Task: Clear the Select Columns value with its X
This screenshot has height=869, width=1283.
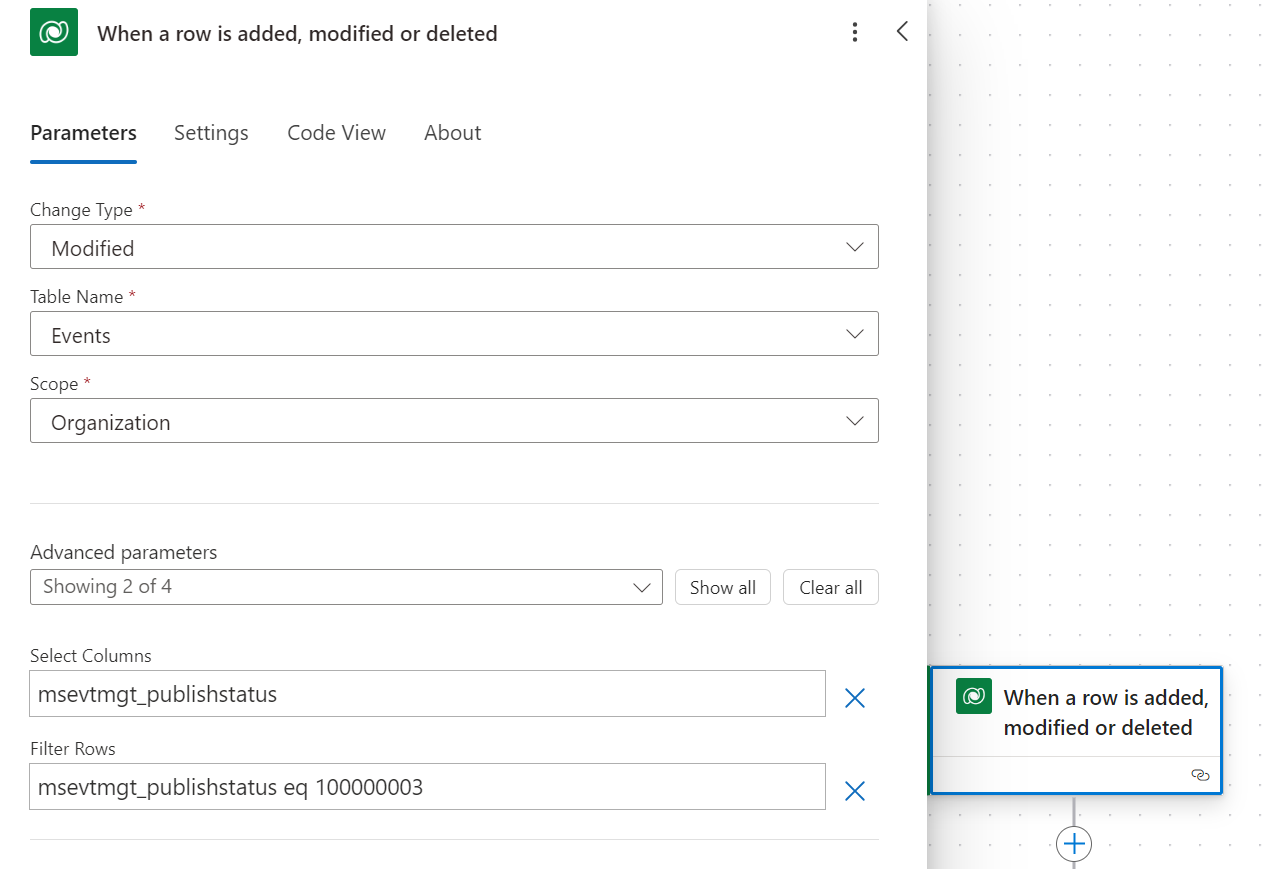Action: pos(854,697)
